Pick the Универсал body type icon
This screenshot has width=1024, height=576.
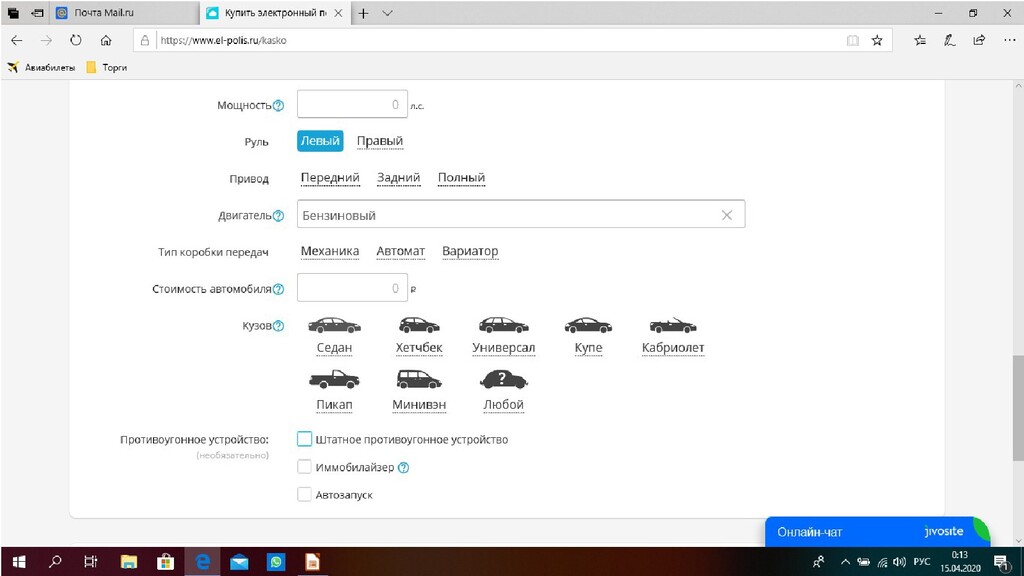pyautogui.click(x=504, y=325)
